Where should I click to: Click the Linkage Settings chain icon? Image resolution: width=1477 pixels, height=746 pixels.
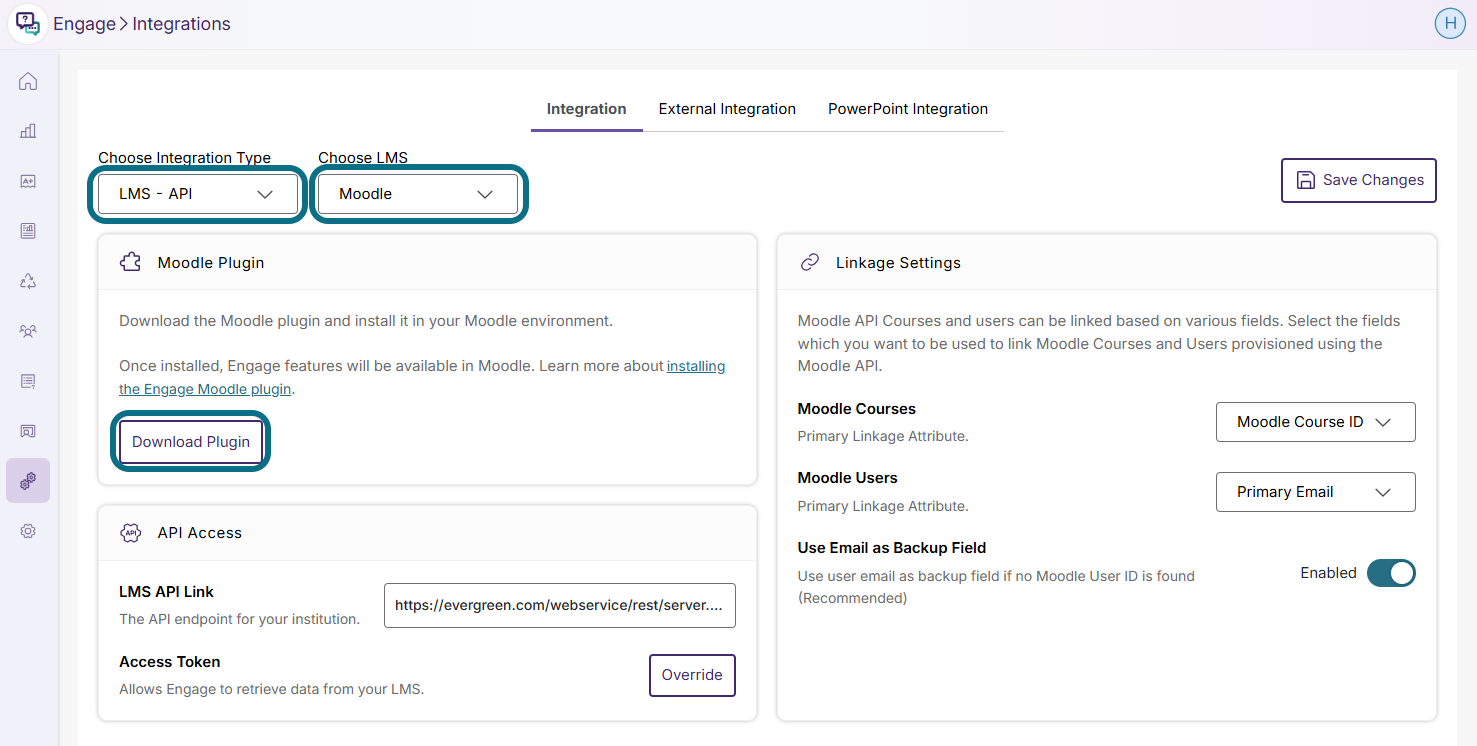[810, 262]
